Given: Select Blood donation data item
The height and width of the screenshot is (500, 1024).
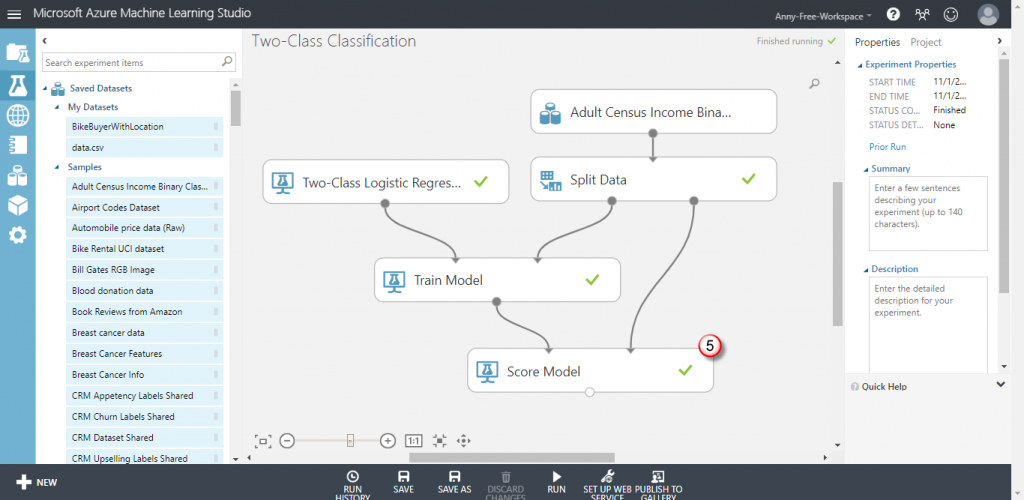Looking at the screenshot, I should coord(144,290).
